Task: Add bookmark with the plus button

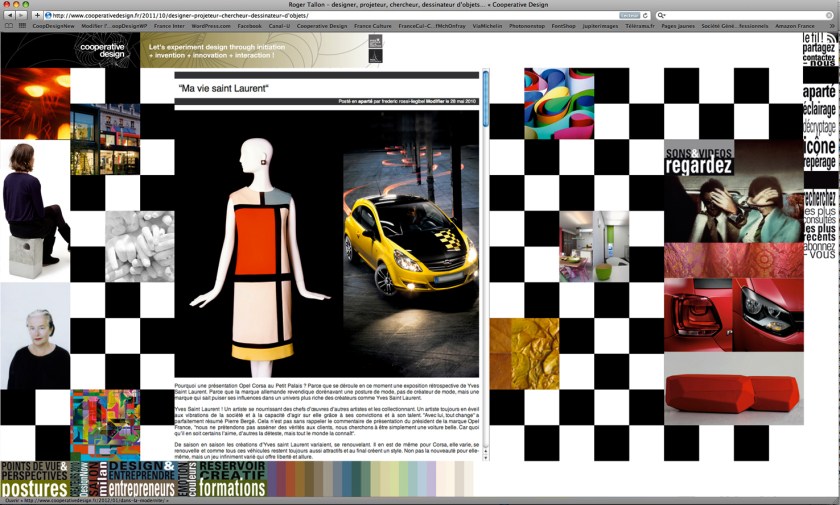Action: coord(37,16)
